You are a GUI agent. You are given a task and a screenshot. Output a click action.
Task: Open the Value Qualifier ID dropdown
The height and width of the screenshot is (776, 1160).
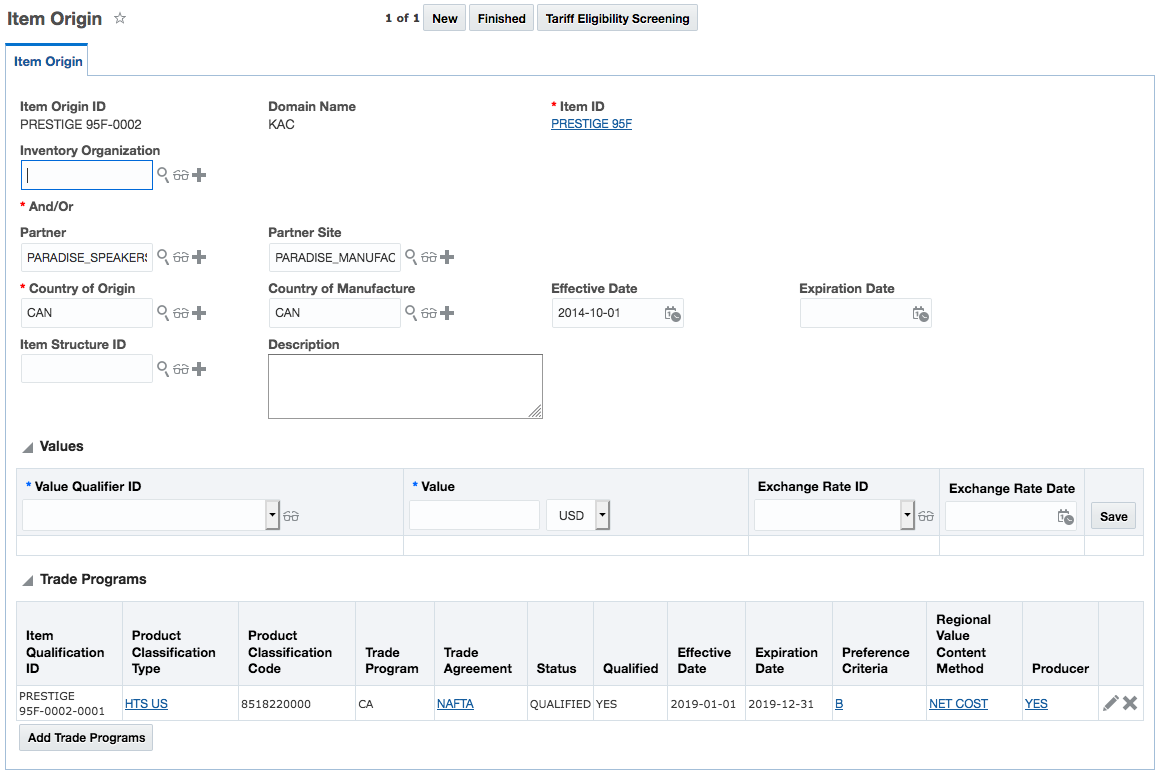(272, 516)
